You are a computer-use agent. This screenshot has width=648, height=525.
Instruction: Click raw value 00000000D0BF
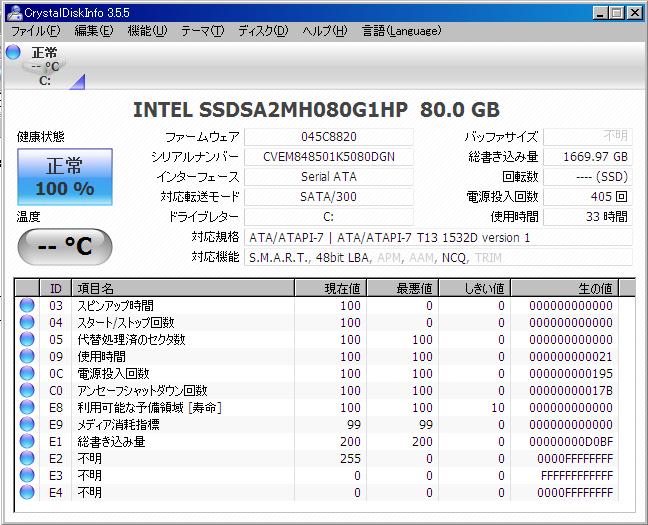pyautogui.click(x=571, y=441)
